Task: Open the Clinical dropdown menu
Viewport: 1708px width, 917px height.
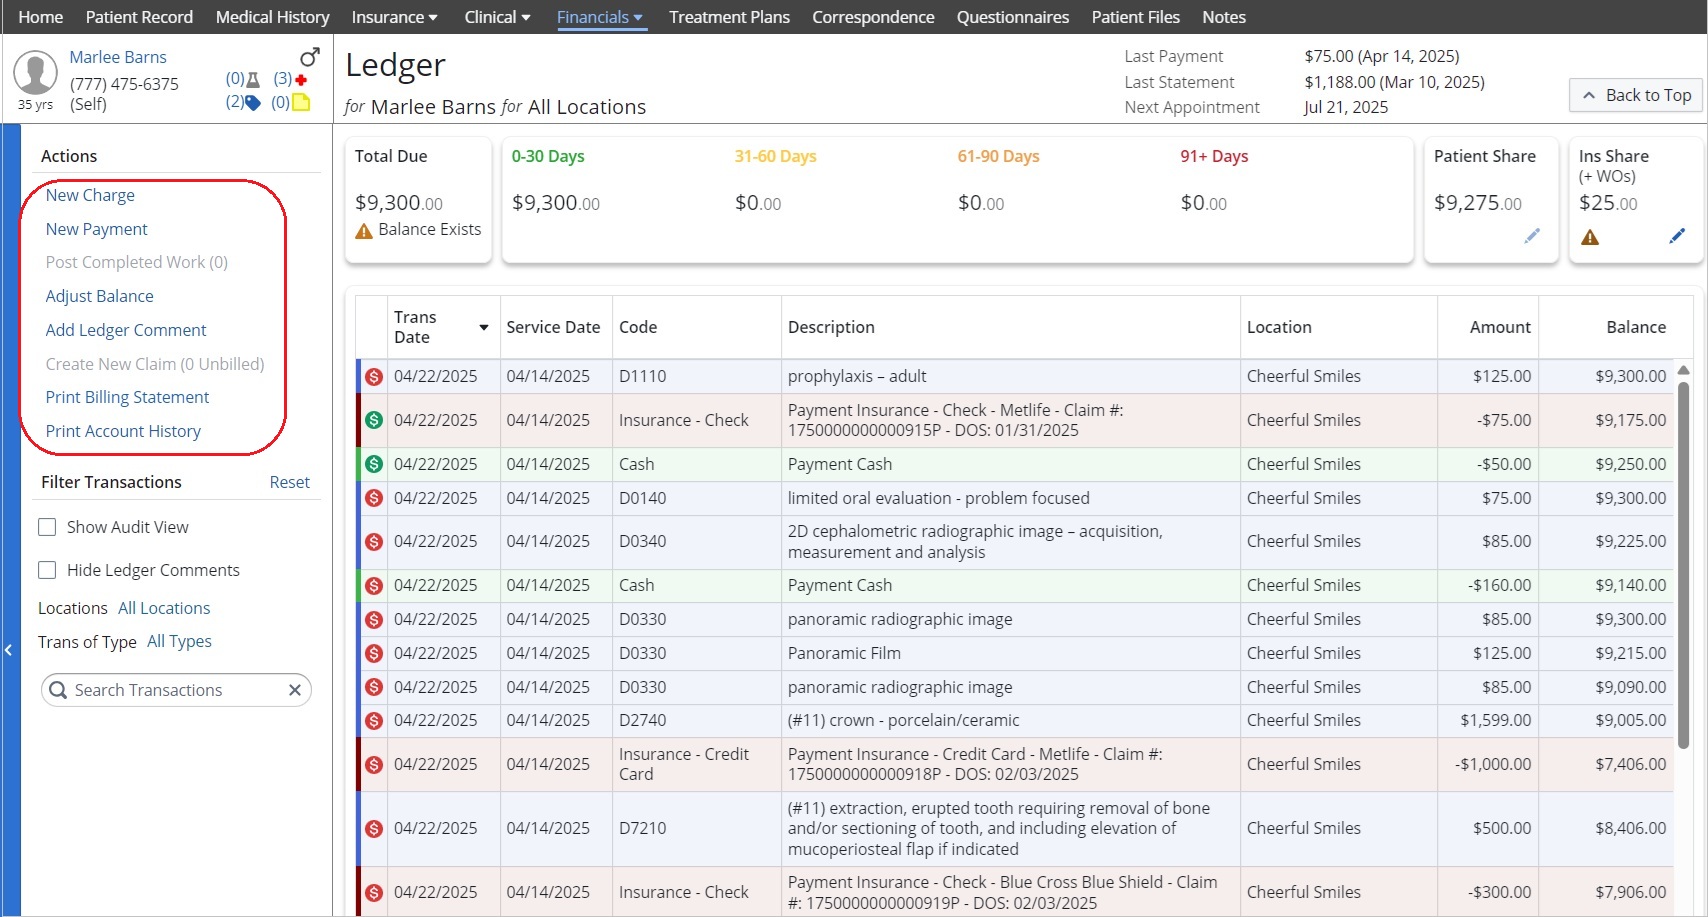Action: 497,17
